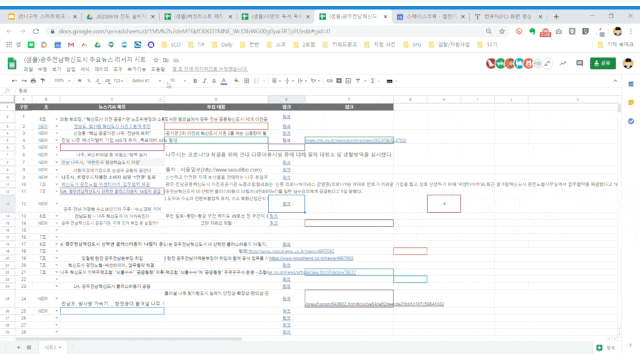This screenshot has width=640, height=360.
Task: Open the activity dashboard trend icon
Action: click(563, 63)
